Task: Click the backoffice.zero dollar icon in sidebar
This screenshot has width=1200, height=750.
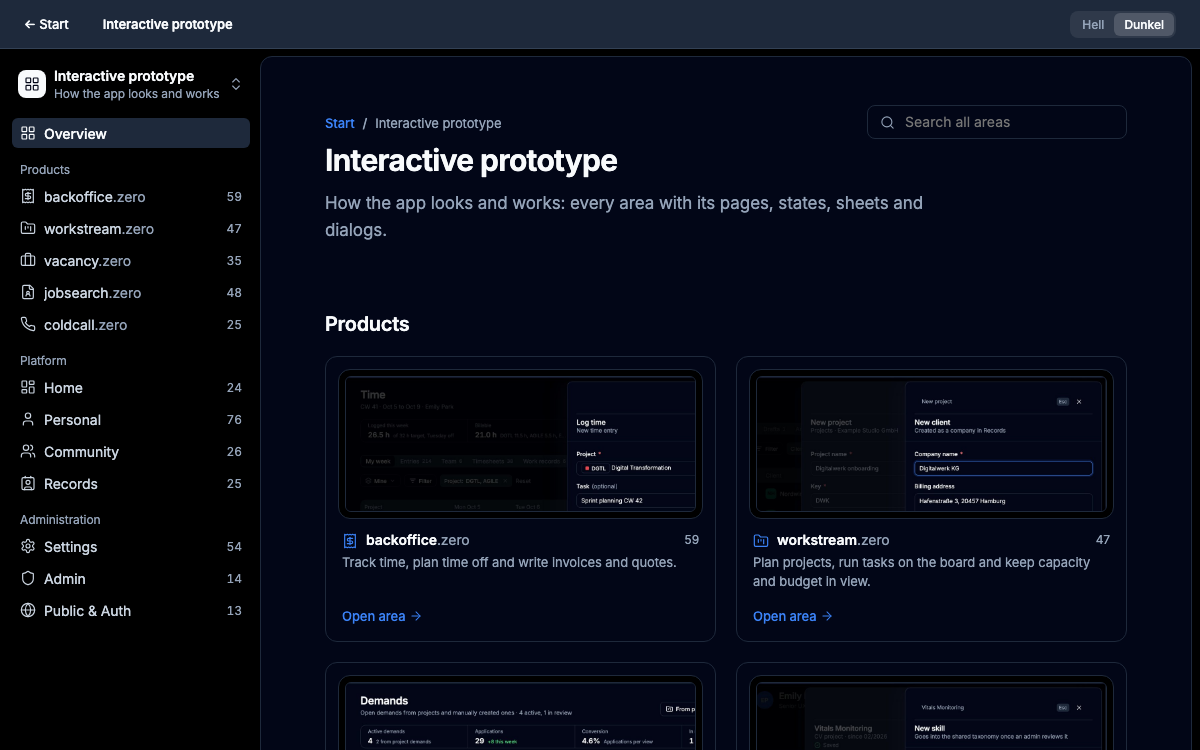Action: (28, 197)
